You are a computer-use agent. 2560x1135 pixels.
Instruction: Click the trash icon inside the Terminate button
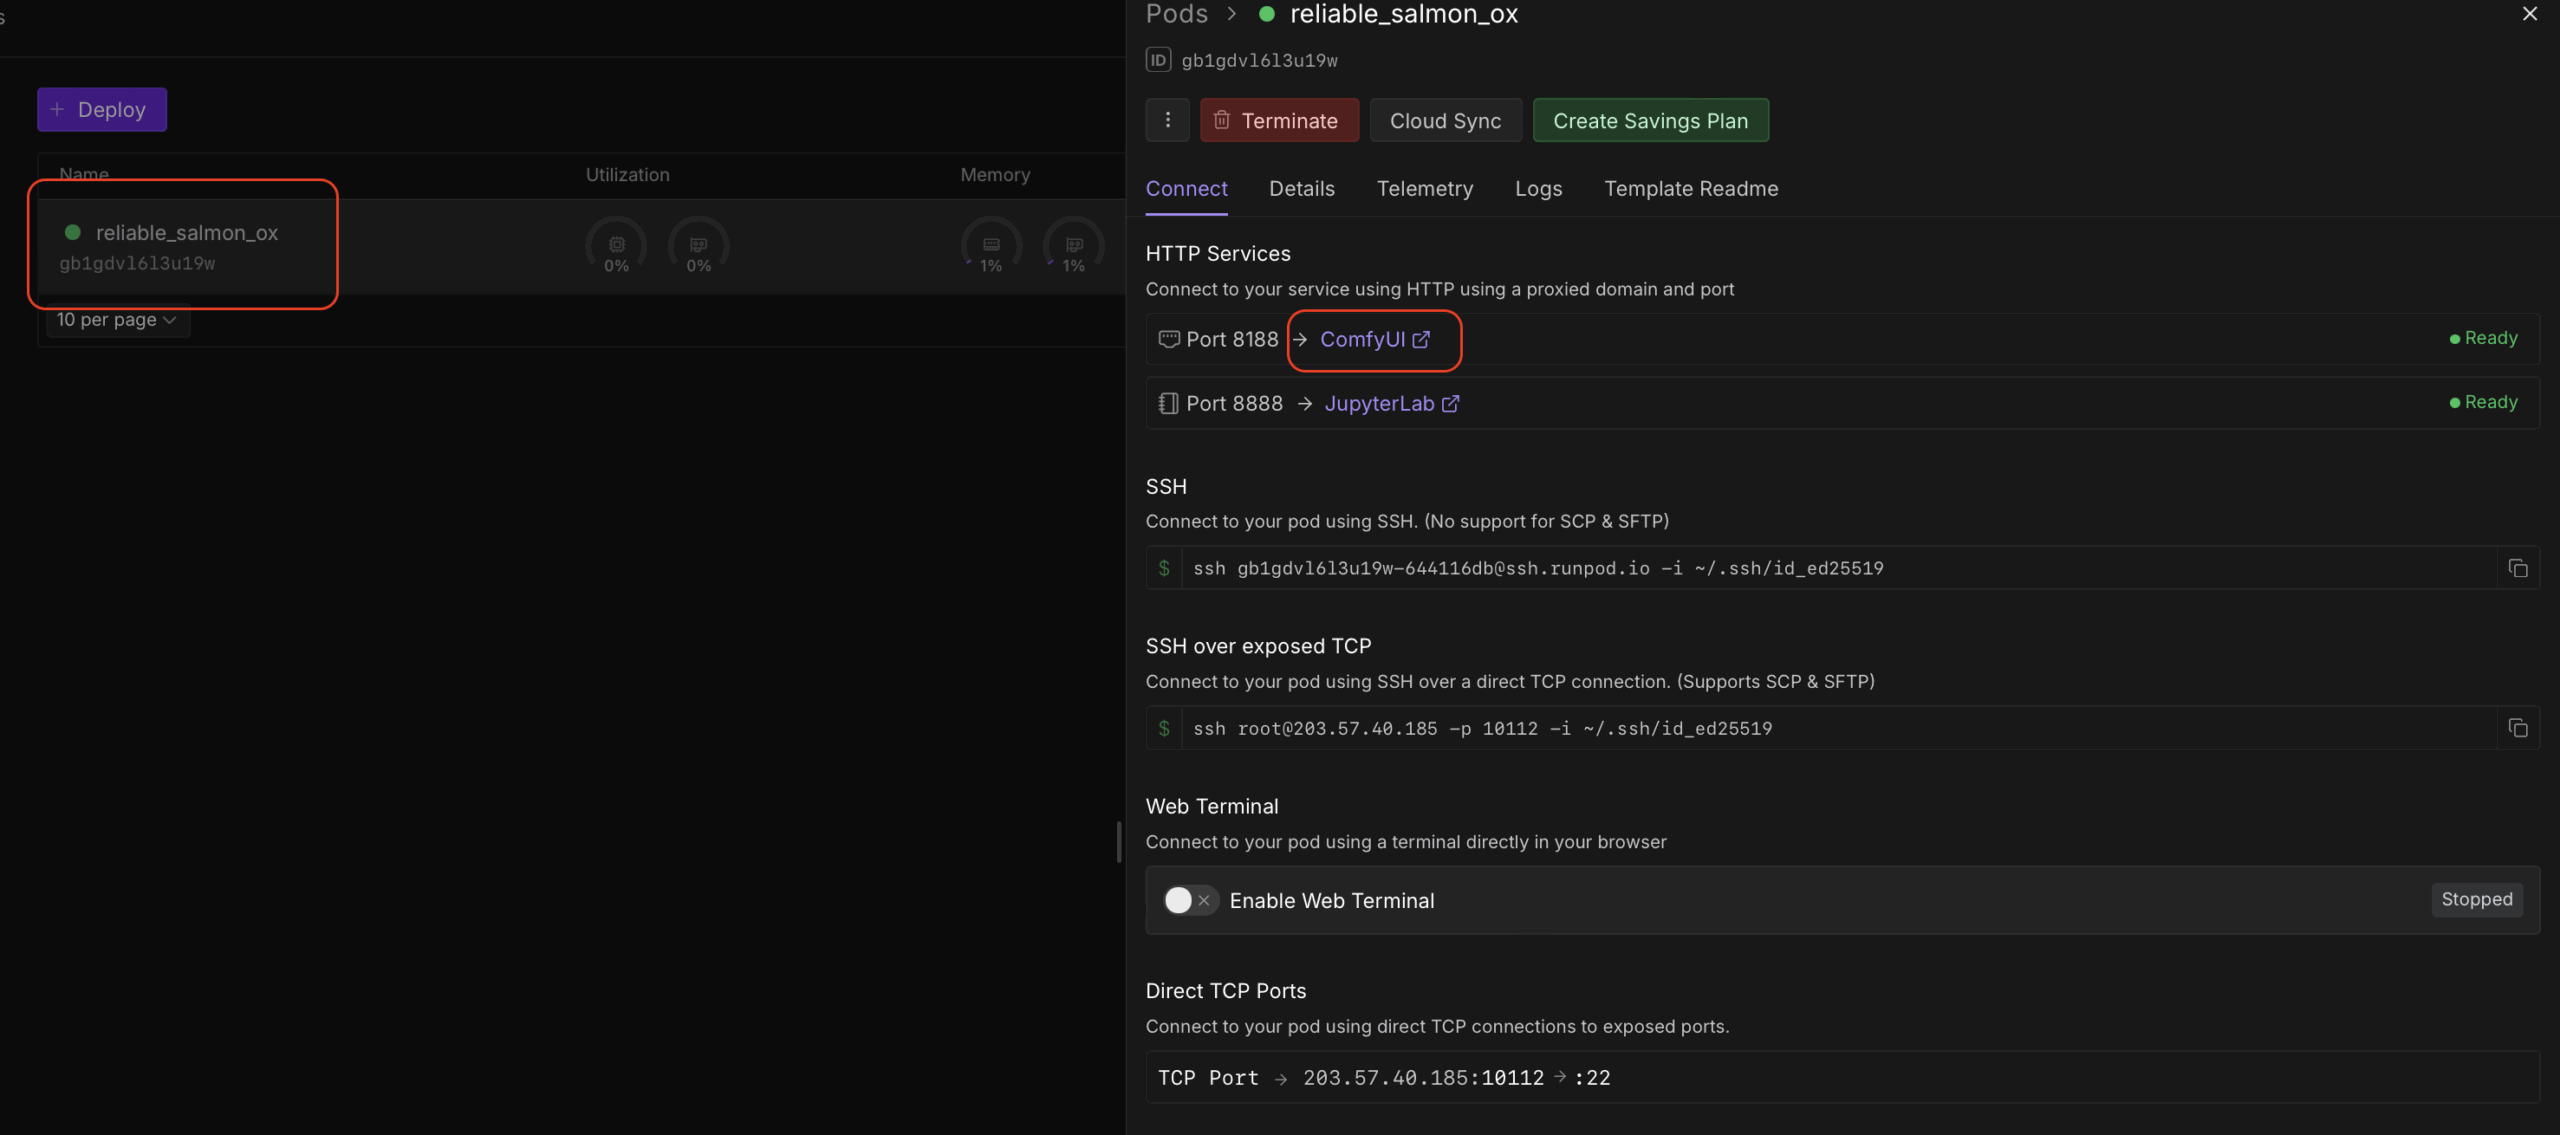pyautogui.click(x=1222, y=119)
